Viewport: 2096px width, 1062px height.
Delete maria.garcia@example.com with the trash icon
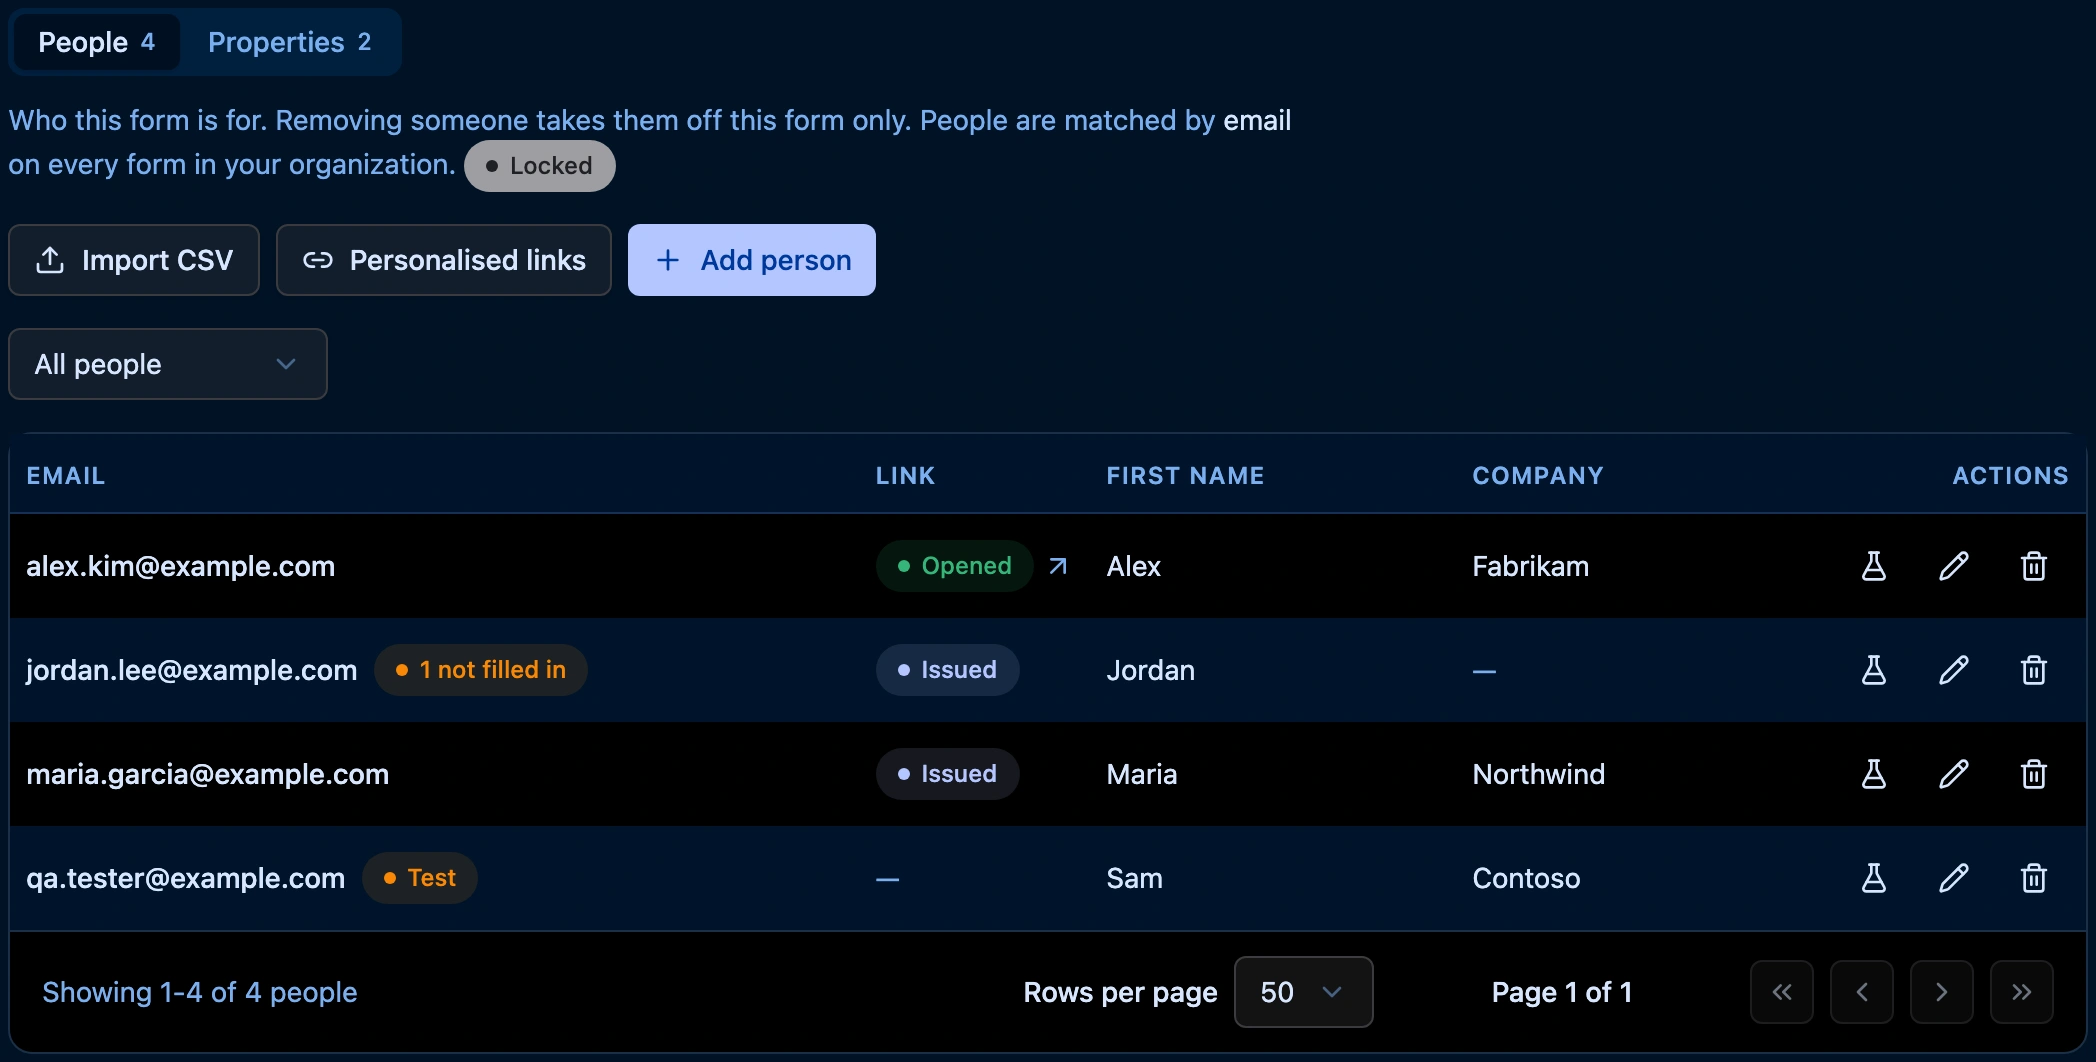[2034, 774]
